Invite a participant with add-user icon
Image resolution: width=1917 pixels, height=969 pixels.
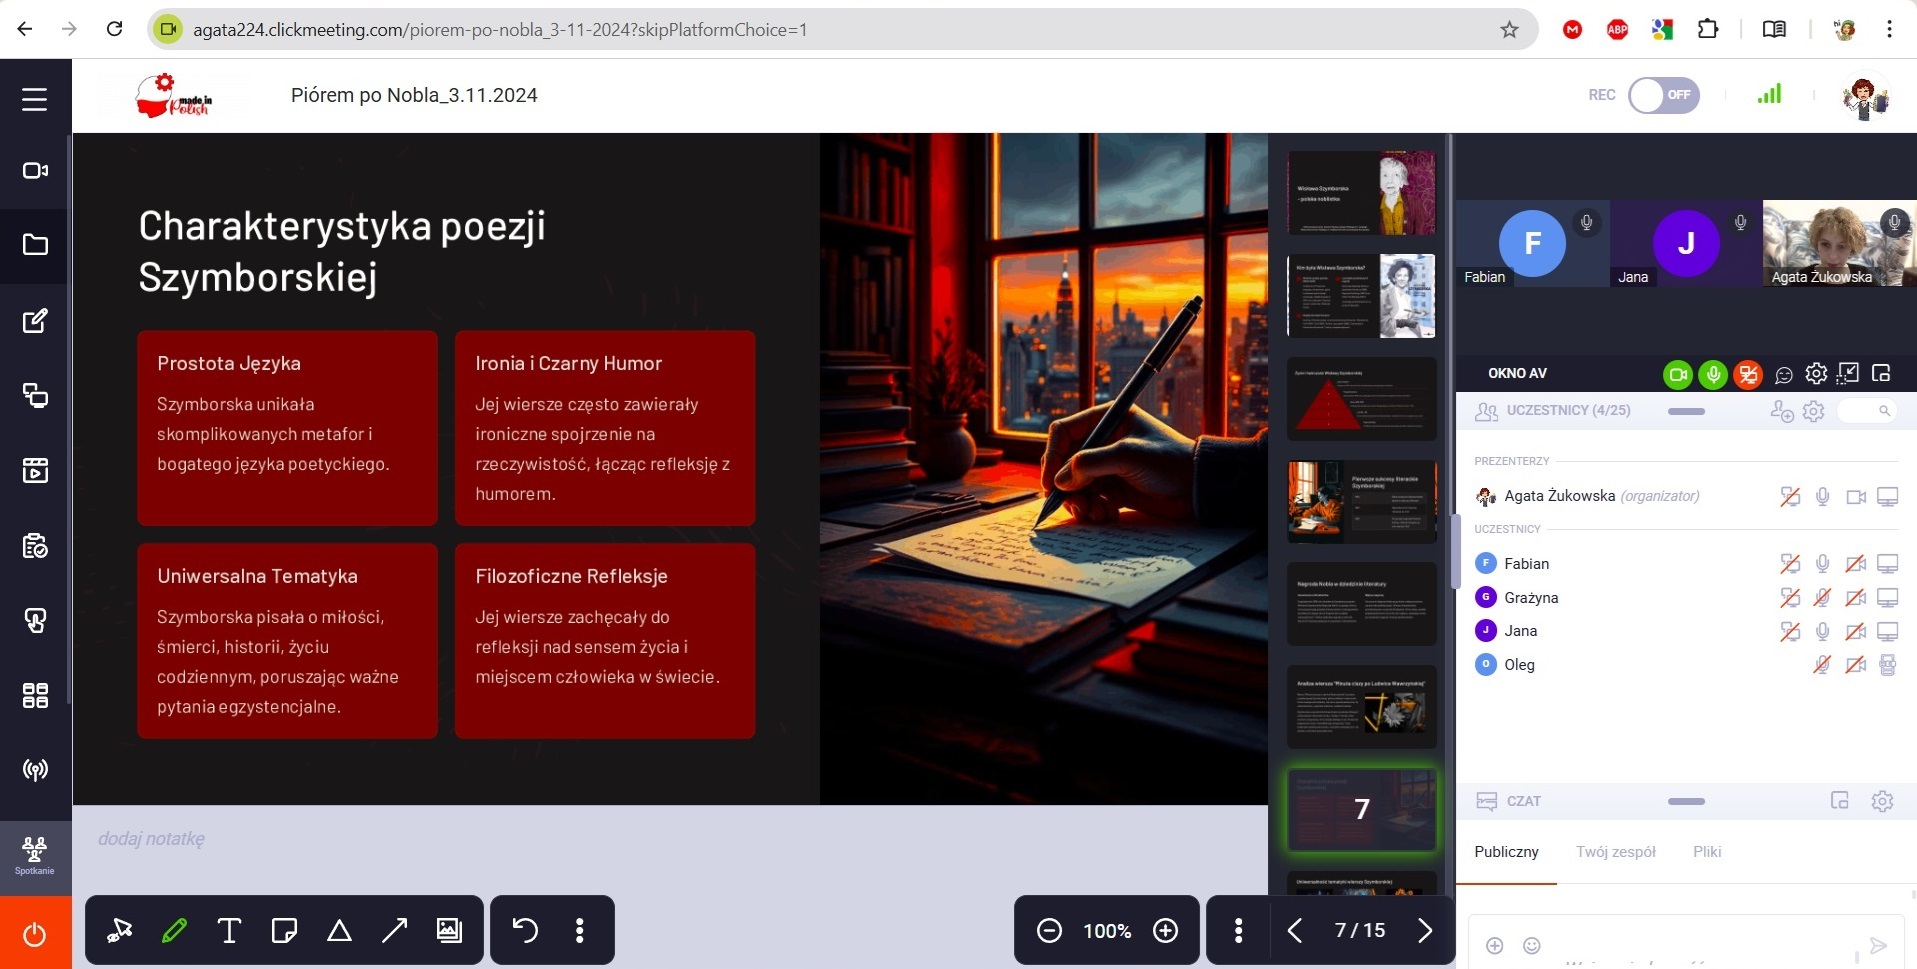coord(1781,411)
